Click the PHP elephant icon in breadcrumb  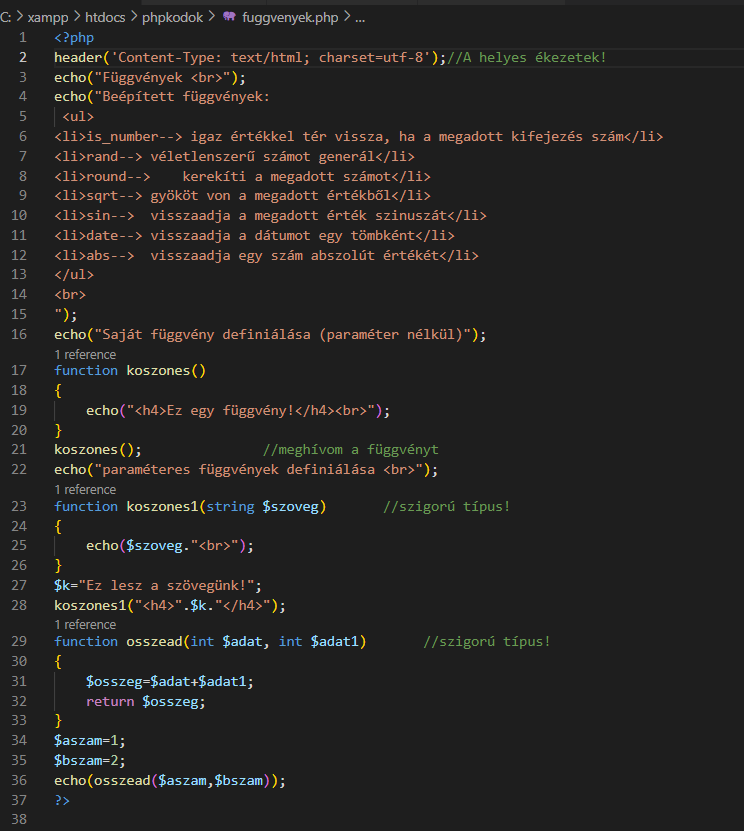(x=230, y=18)
